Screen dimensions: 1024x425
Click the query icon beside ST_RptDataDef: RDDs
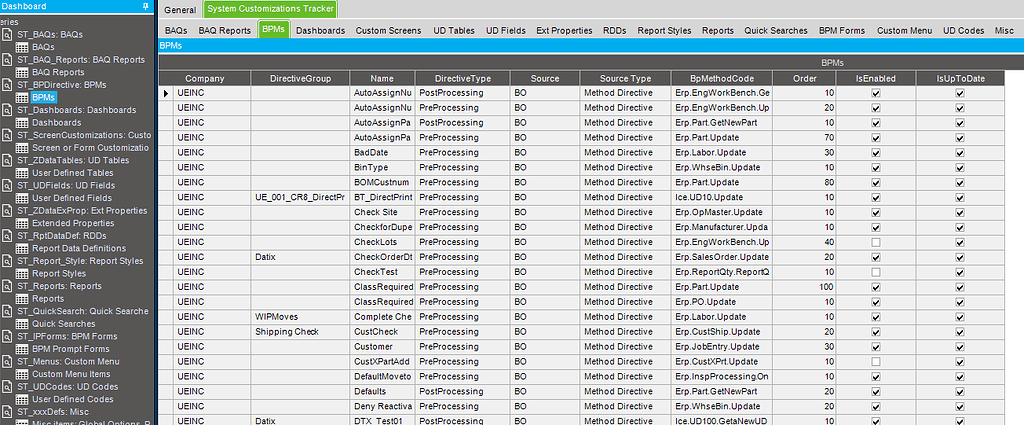click(7, 236)
